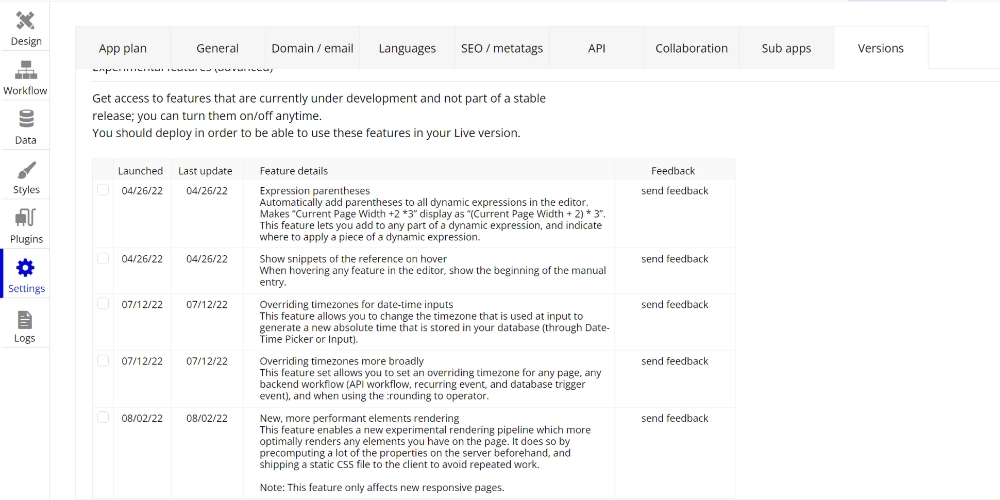The width and height of the screenshot is (1000, 500).
Task: Send feedback for performant elements rendering
Action: click(x=674, y=418)
